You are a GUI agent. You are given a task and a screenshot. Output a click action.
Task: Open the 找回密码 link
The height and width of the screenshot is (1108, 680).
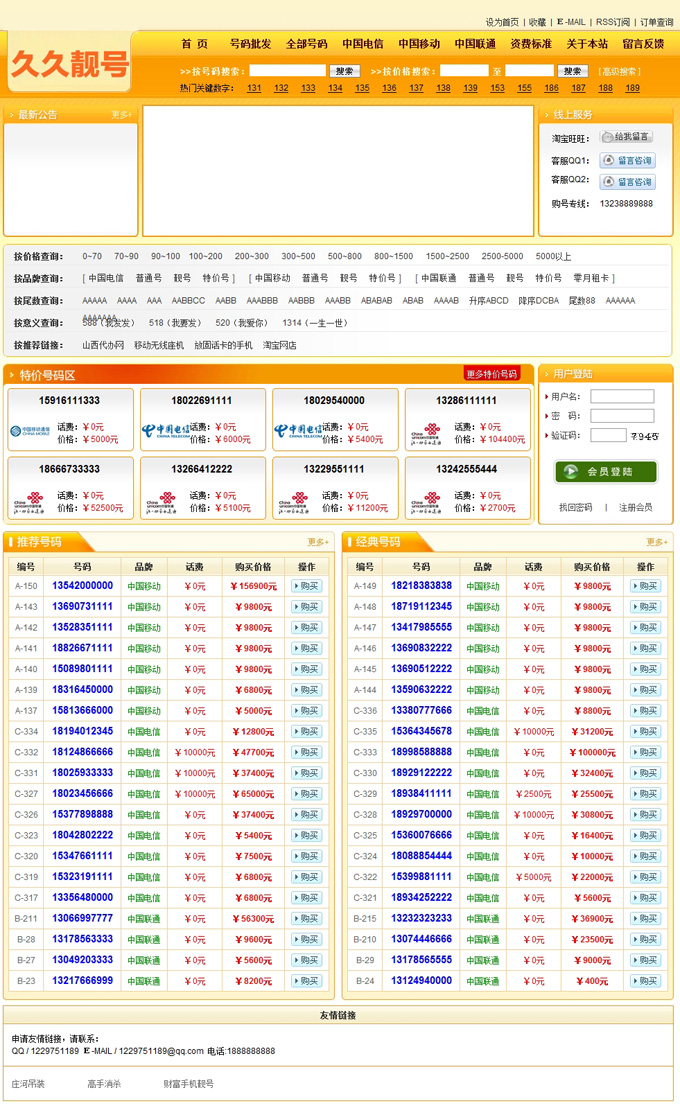point(575,507)
